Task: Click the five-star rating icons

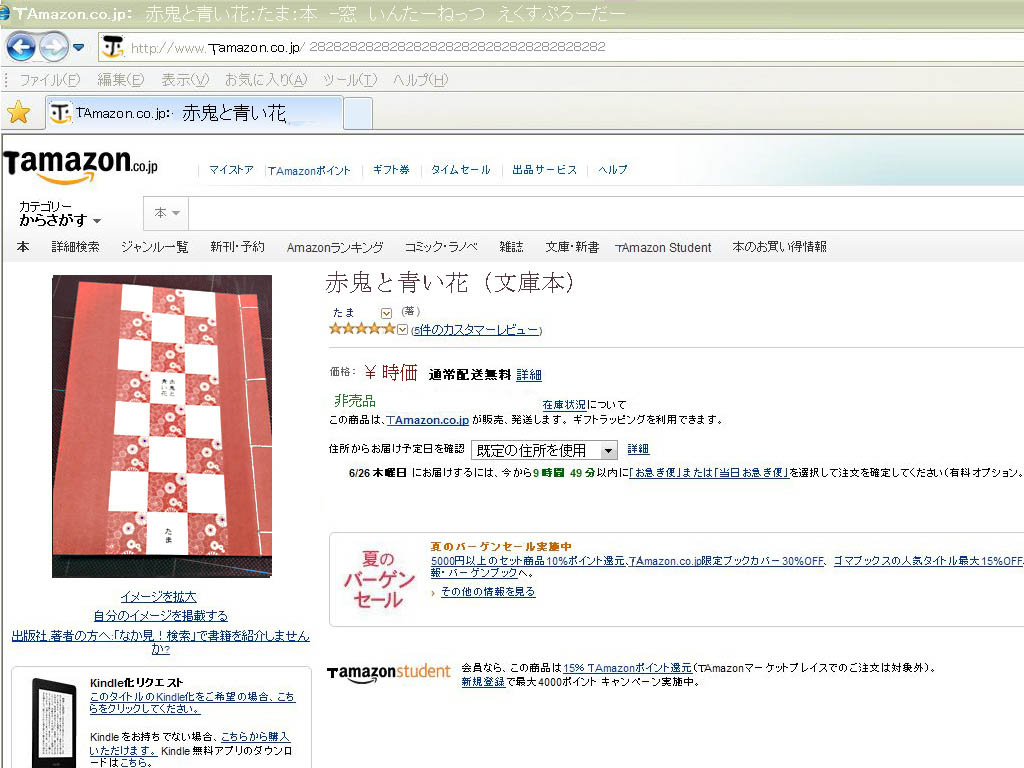Action: [362, 328]
